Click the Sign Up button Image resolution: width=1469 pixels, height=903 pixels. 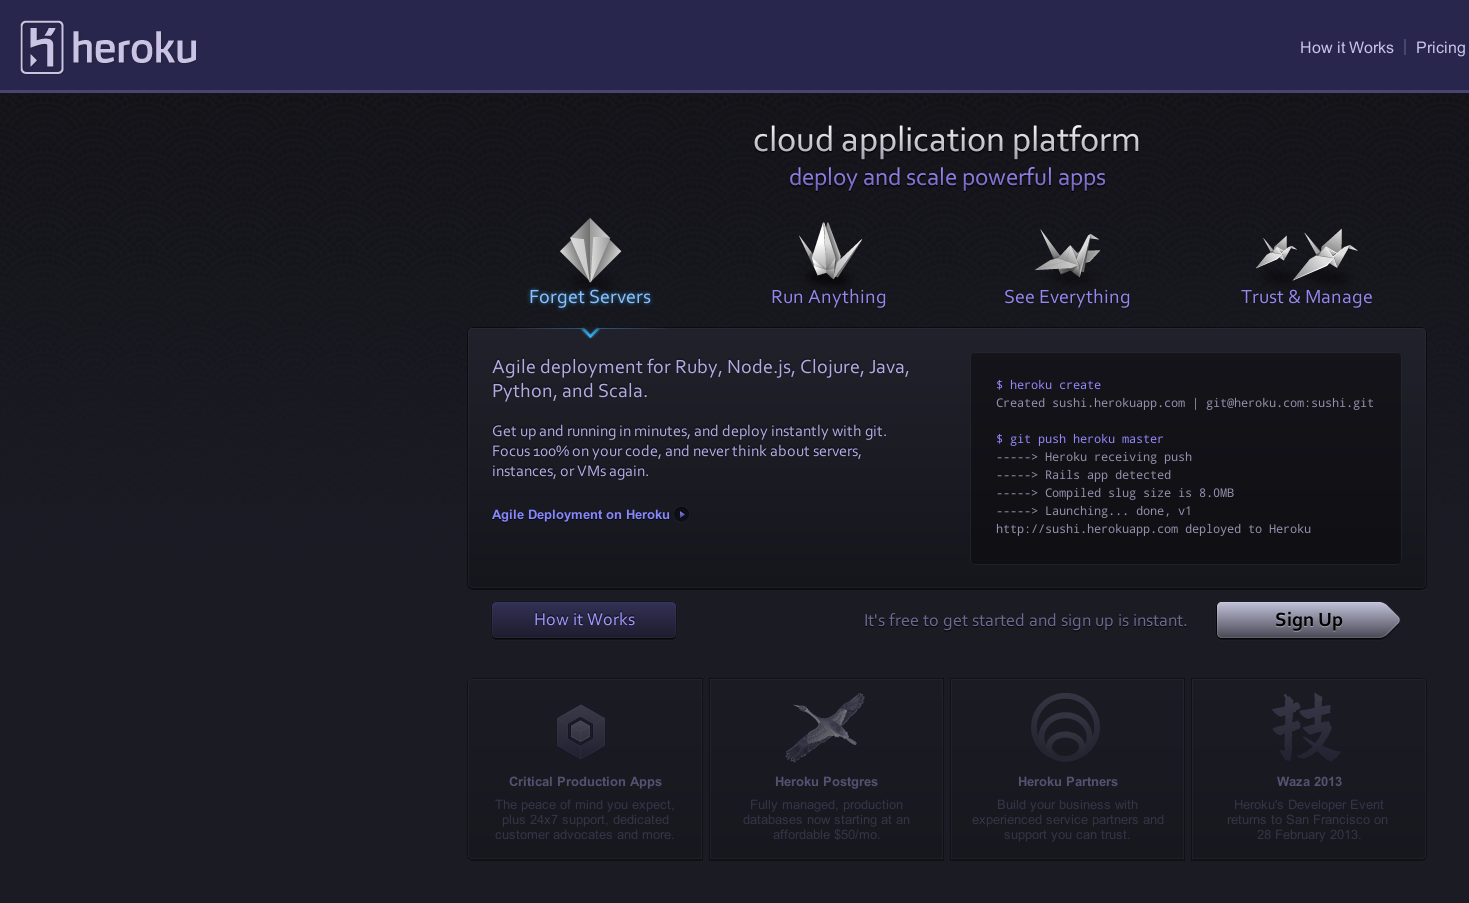click(x=1308, y=620)
